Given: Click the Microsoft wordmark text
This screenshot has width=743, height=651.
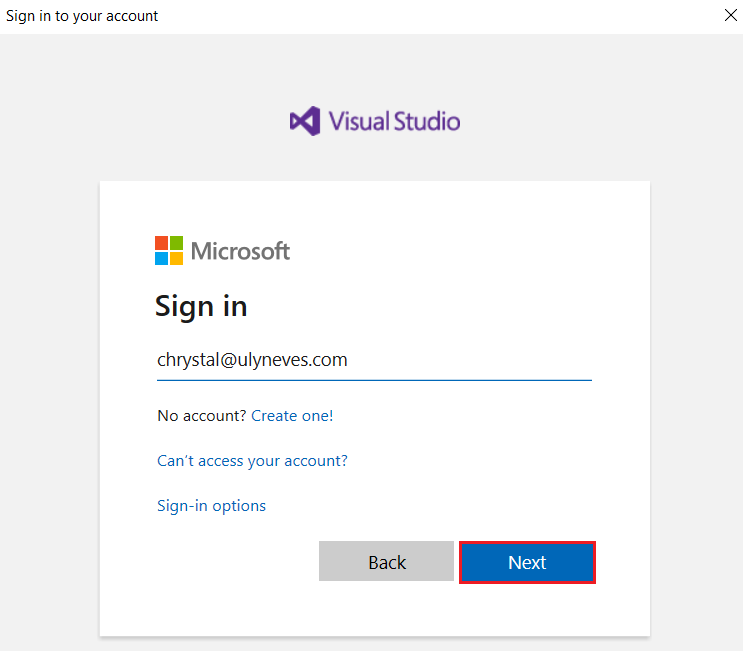Looking at the screenshot, I should 240,251.
